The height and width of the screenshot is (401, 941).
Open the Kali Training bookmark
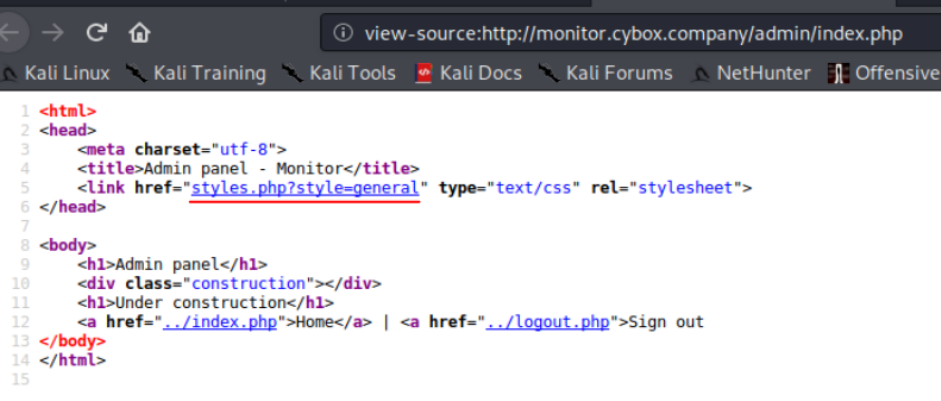tap(196, 73)
